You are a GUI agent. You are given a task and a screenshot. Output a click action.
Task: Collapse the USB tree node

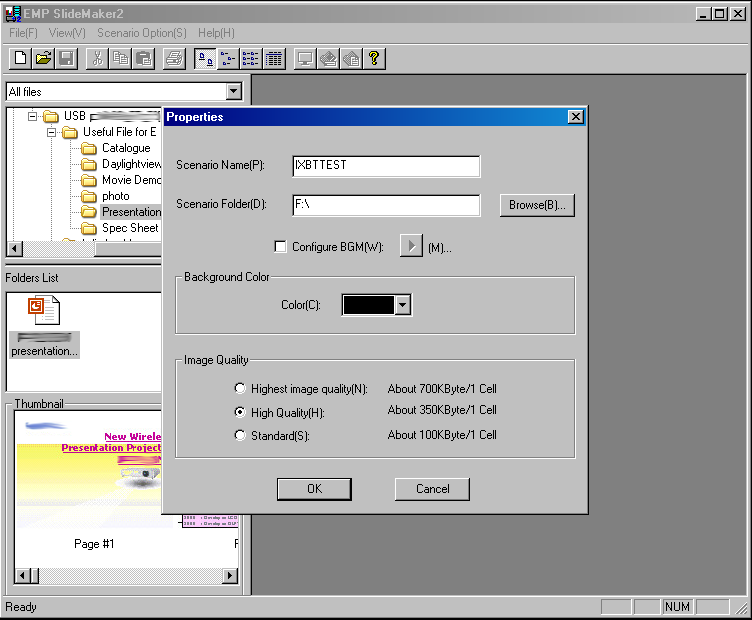pyautogui.click(x=32, y=116)
